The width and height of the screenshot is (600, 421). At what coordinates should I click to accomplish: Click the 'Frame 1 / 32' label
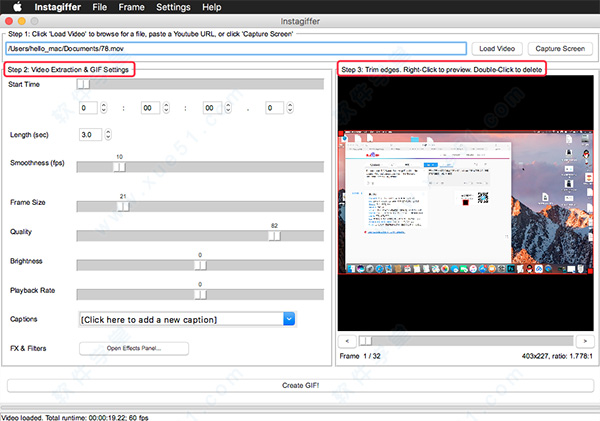tap(360, 356)
